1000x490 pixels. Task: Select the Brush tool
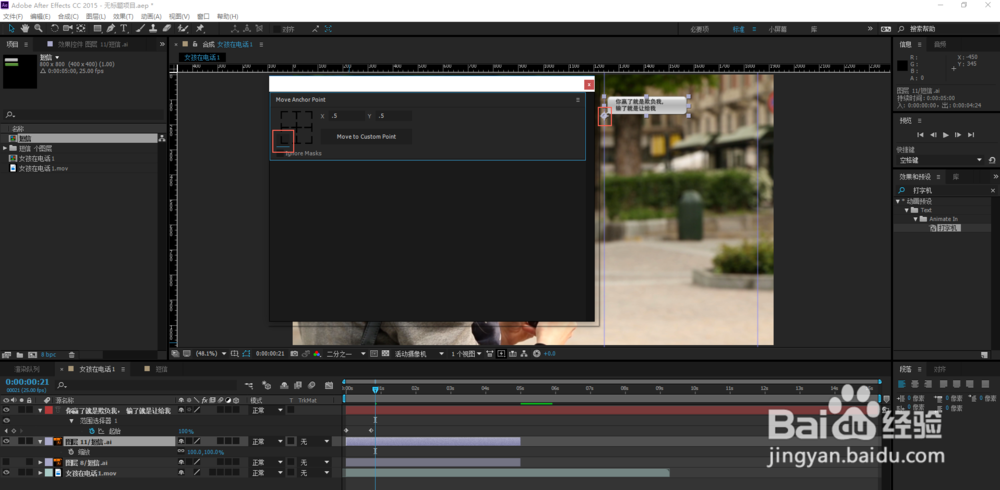point(140,29)
